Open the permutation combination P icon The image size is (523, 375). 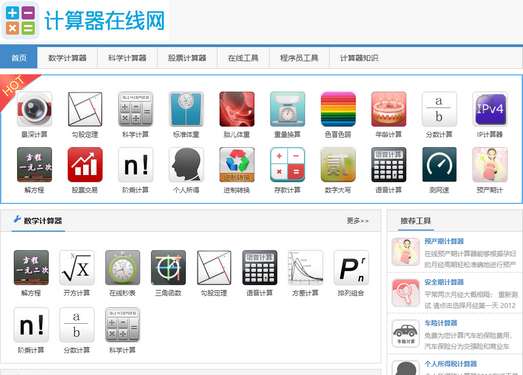coord(351,268)
